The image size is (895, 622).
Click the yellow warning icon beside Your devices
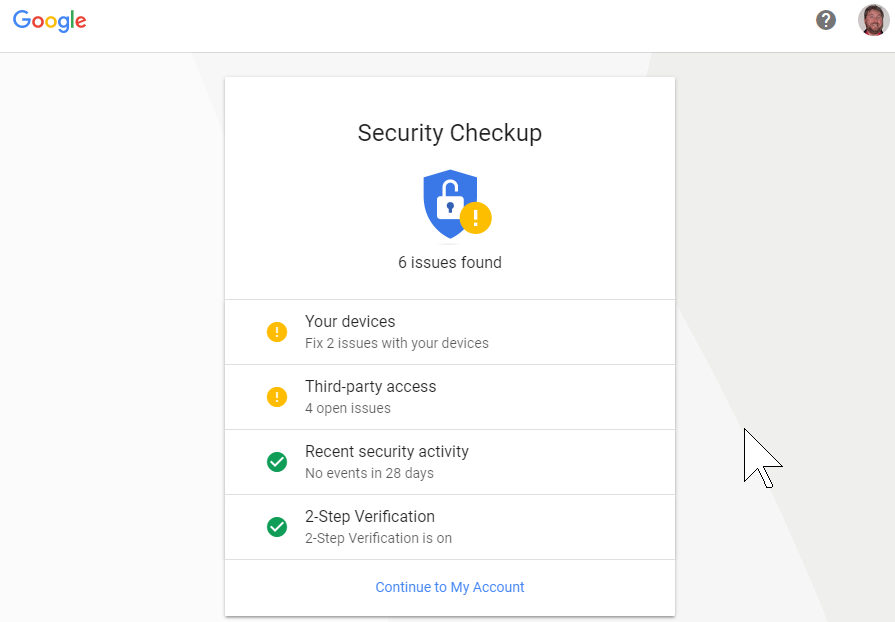tap(277, 331)
